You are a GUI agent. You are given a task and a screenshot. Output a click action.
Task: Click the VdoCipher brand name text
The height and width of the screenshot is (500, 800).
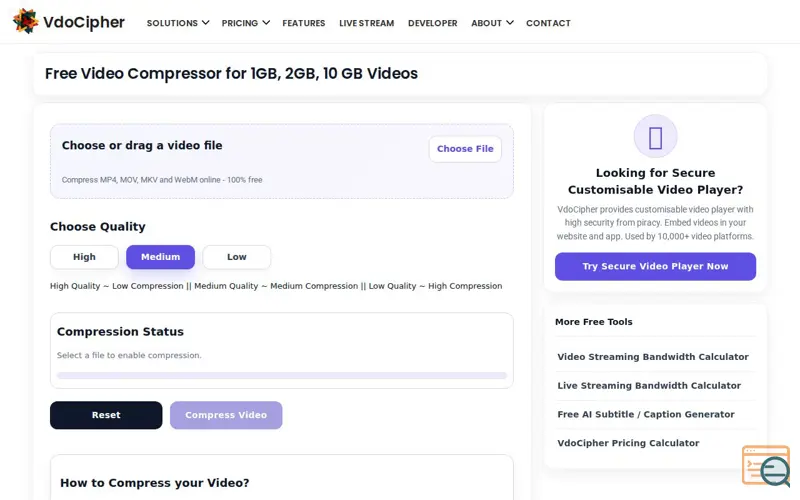click(84, 22)
